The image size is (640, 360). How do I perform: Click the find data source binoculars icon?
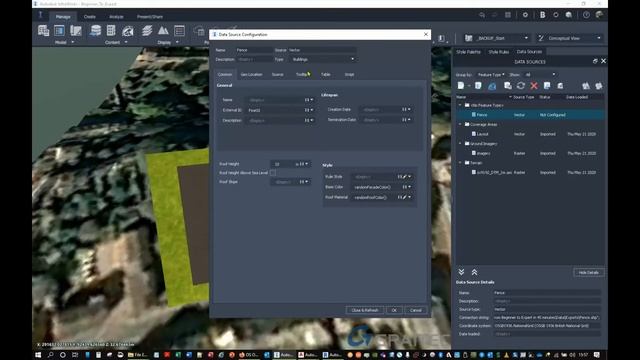[x=586, y=86]
